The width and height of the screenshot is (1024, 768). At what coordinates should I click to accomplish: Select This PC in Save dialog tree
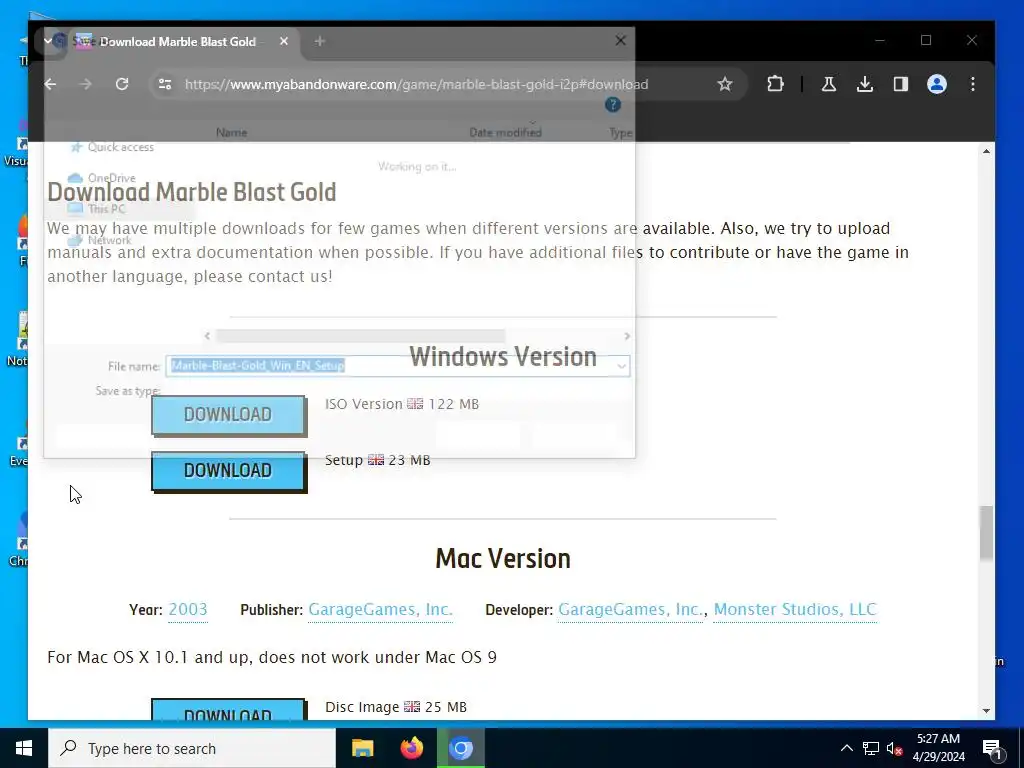(106, 209)
